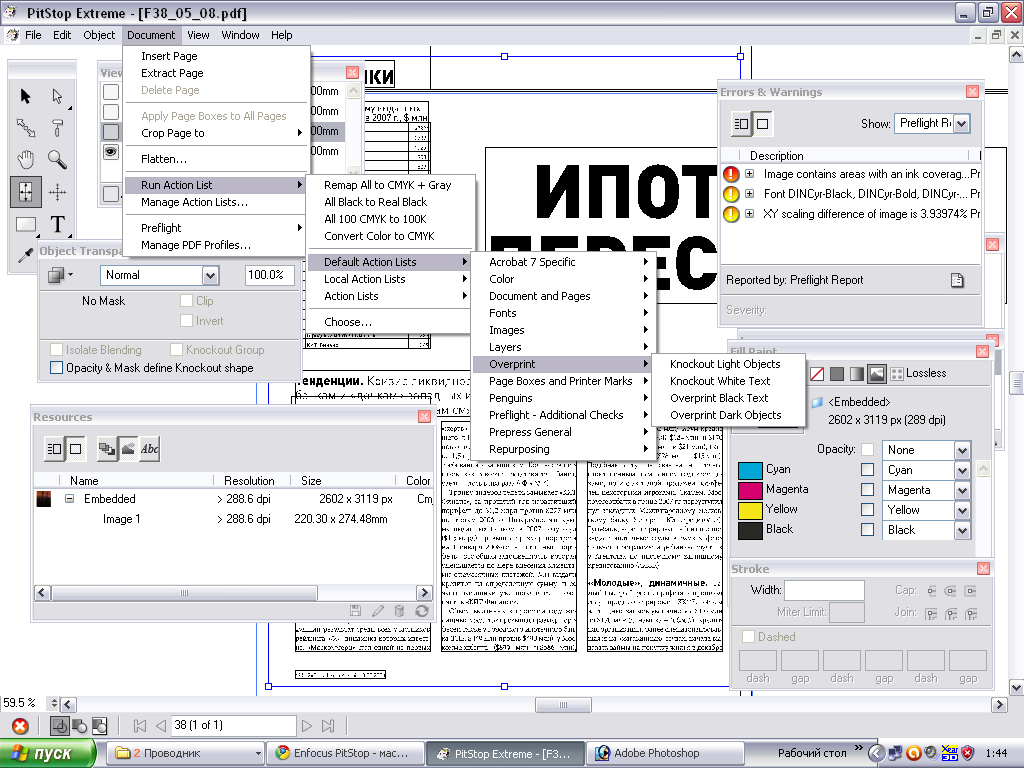Select the image fill icon
1024x768 pixels.
(876, 374)
